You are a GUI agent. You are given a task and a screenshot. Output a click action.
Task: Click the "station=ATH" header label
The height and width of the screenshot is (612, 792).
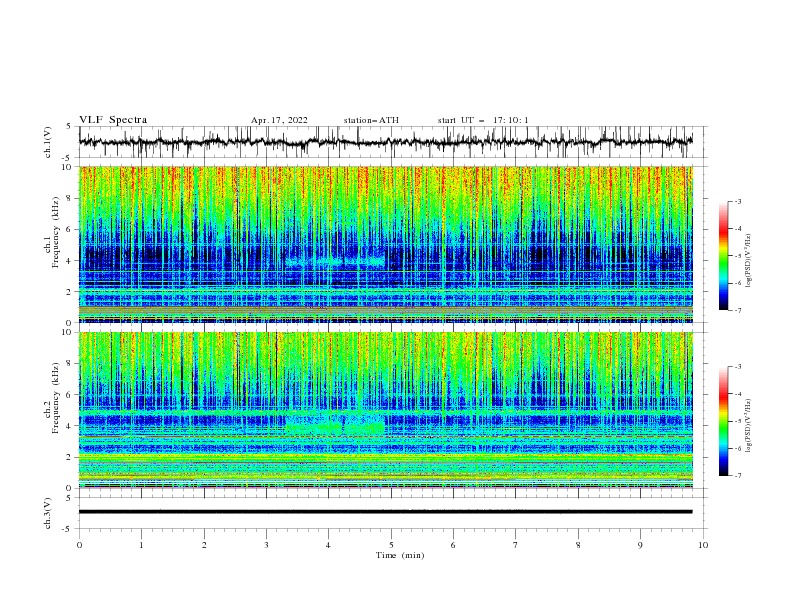tap(371, 120)
